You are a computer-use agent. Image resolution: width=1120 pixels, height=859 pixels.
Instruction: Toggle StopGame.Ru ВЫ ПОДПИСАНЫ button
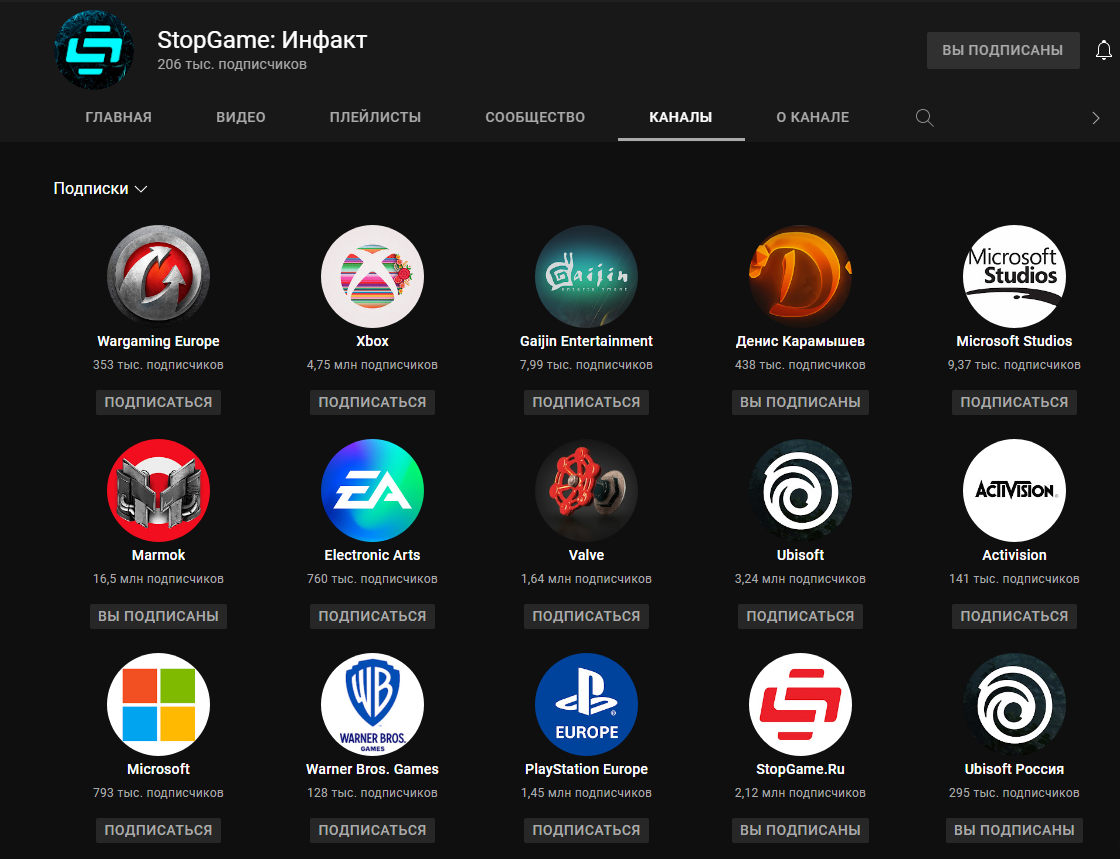(x=800, y=830)
